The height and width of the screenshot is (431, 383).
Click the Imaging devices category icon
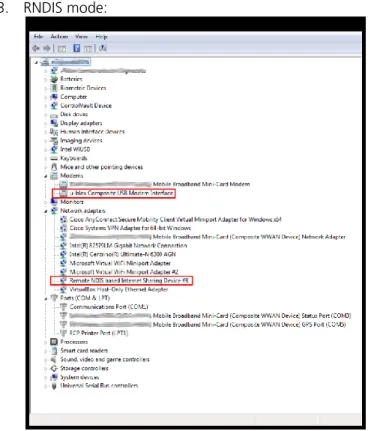[x=54, y=140]
